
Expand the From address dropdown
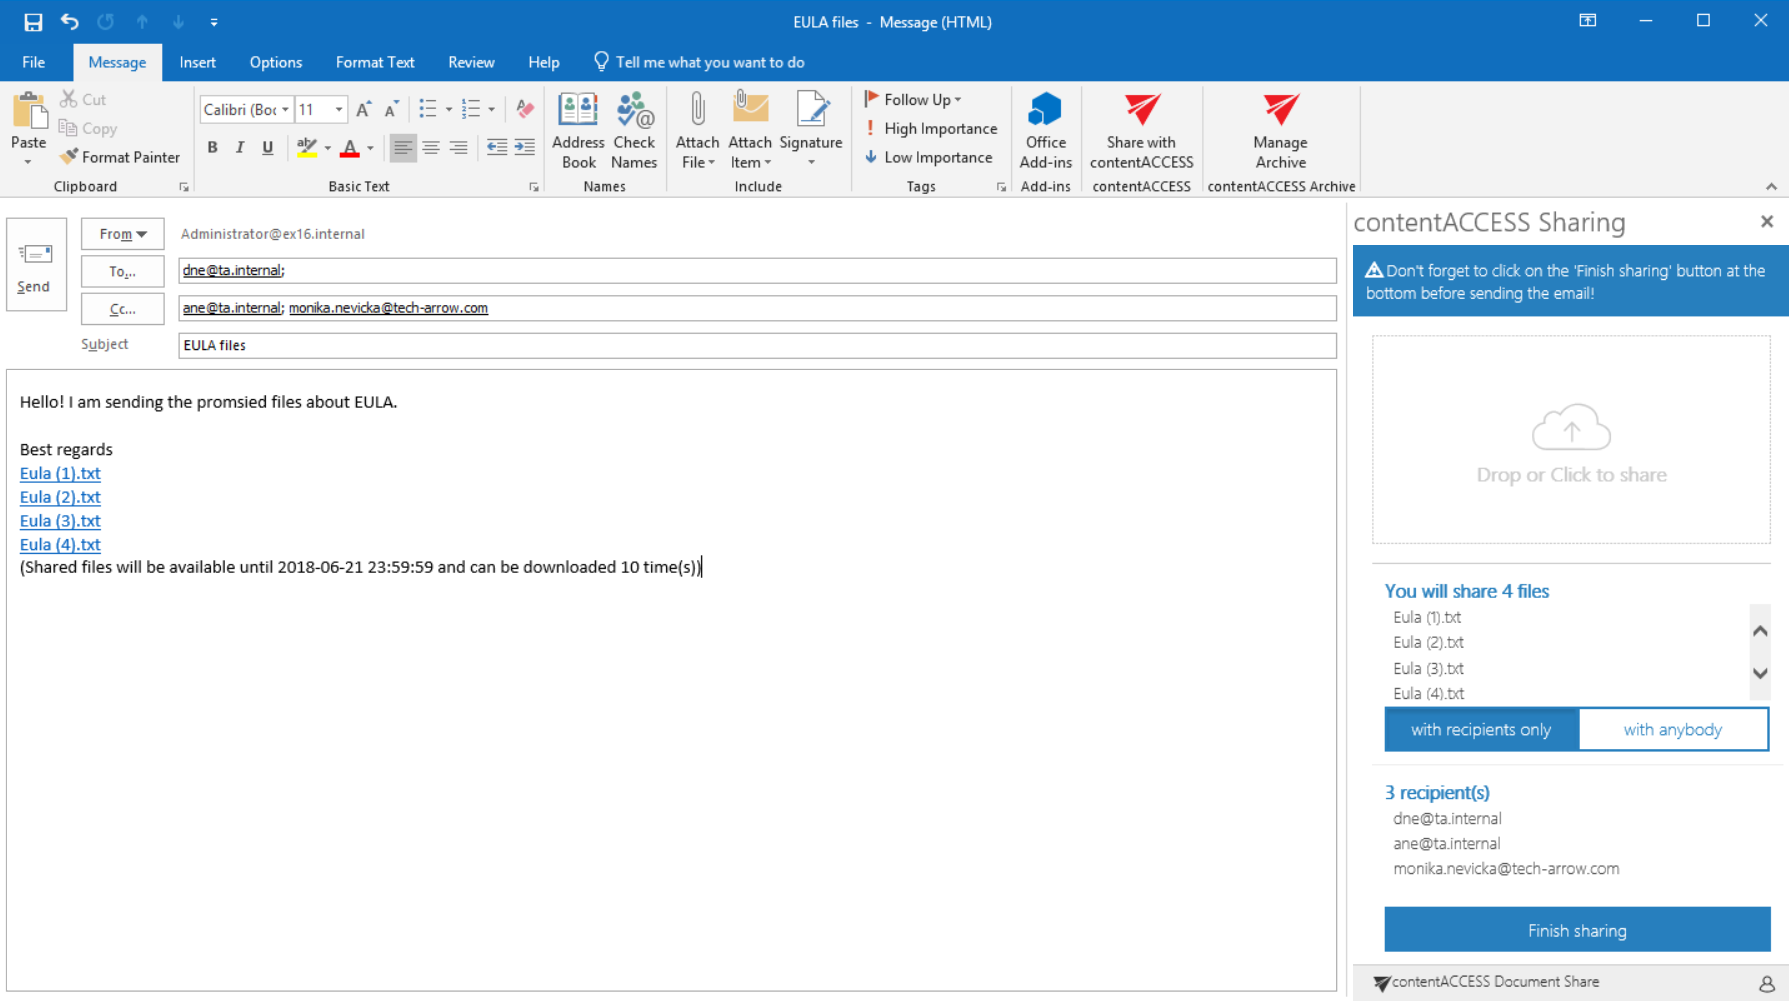pos(122,234)
